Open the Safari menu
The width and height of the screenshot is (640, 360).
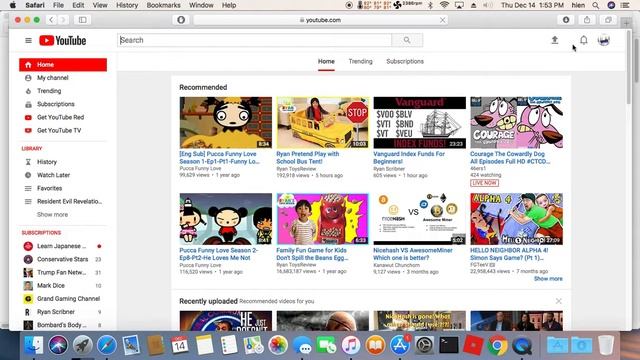[x=35, y=5]
